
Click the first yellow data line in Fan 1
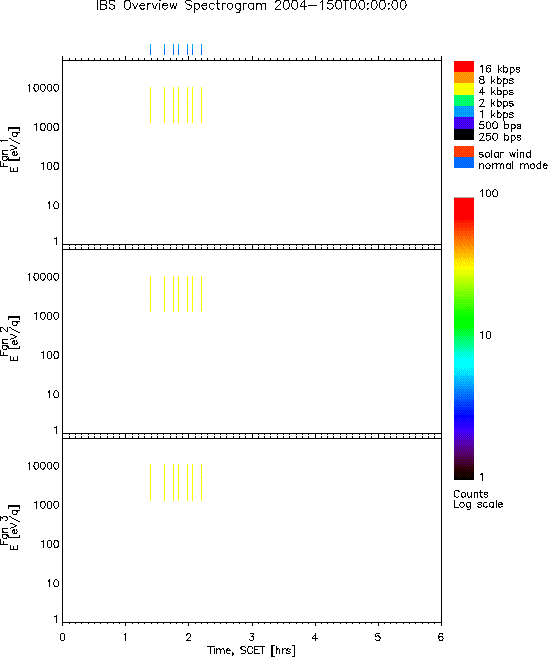click(150, 105)
